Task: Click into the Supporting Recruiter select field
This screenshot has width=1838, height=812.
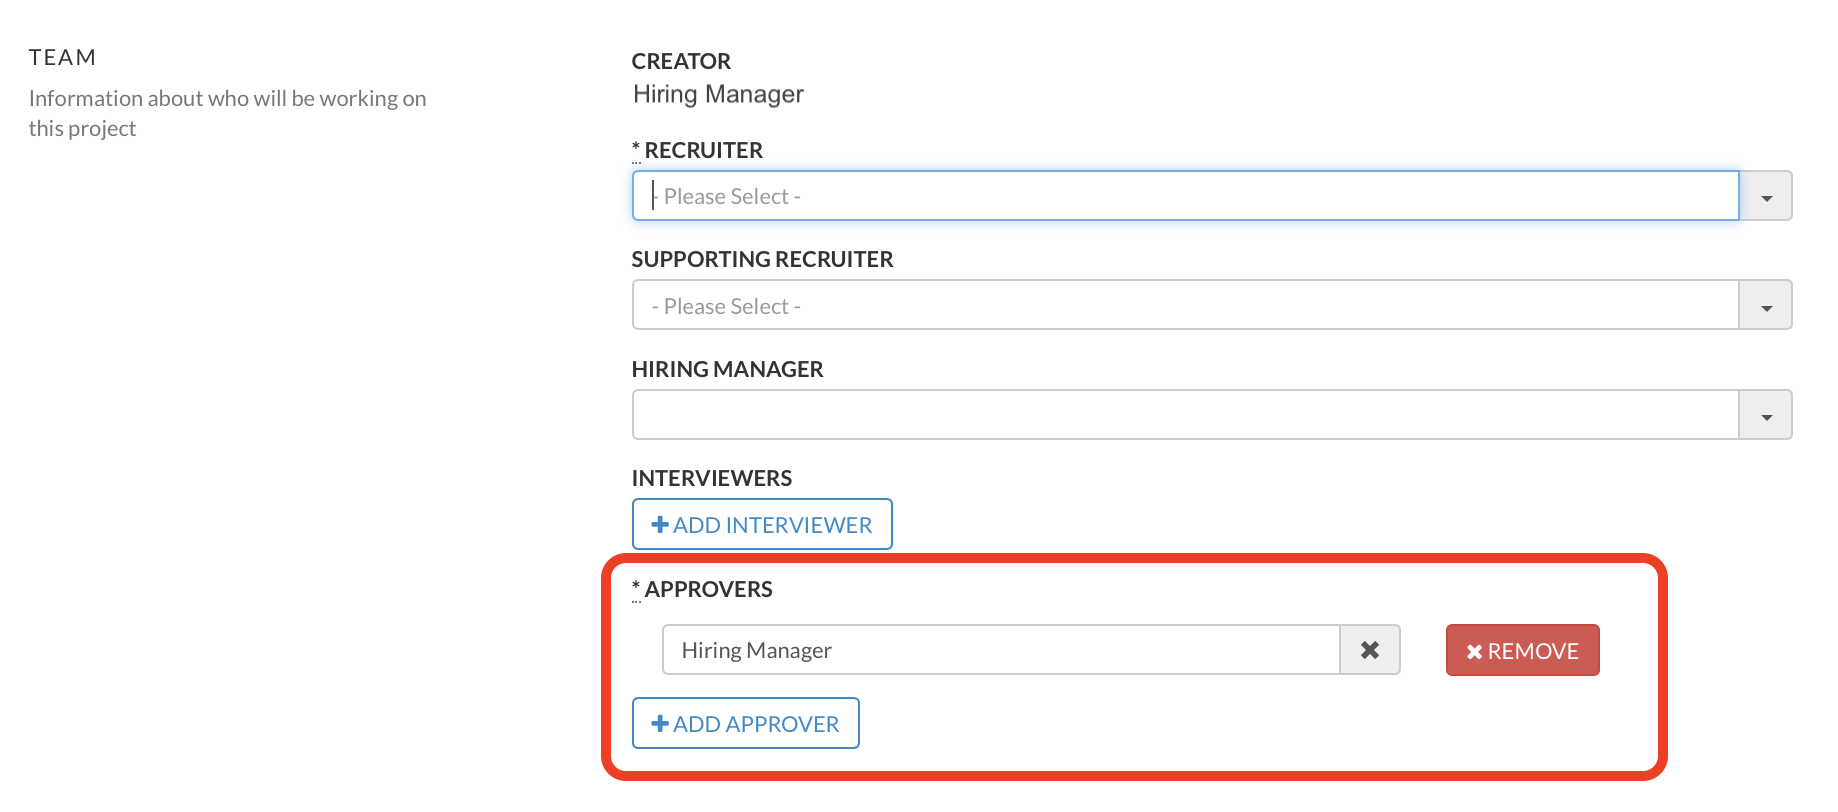Action: (1184, 306)
